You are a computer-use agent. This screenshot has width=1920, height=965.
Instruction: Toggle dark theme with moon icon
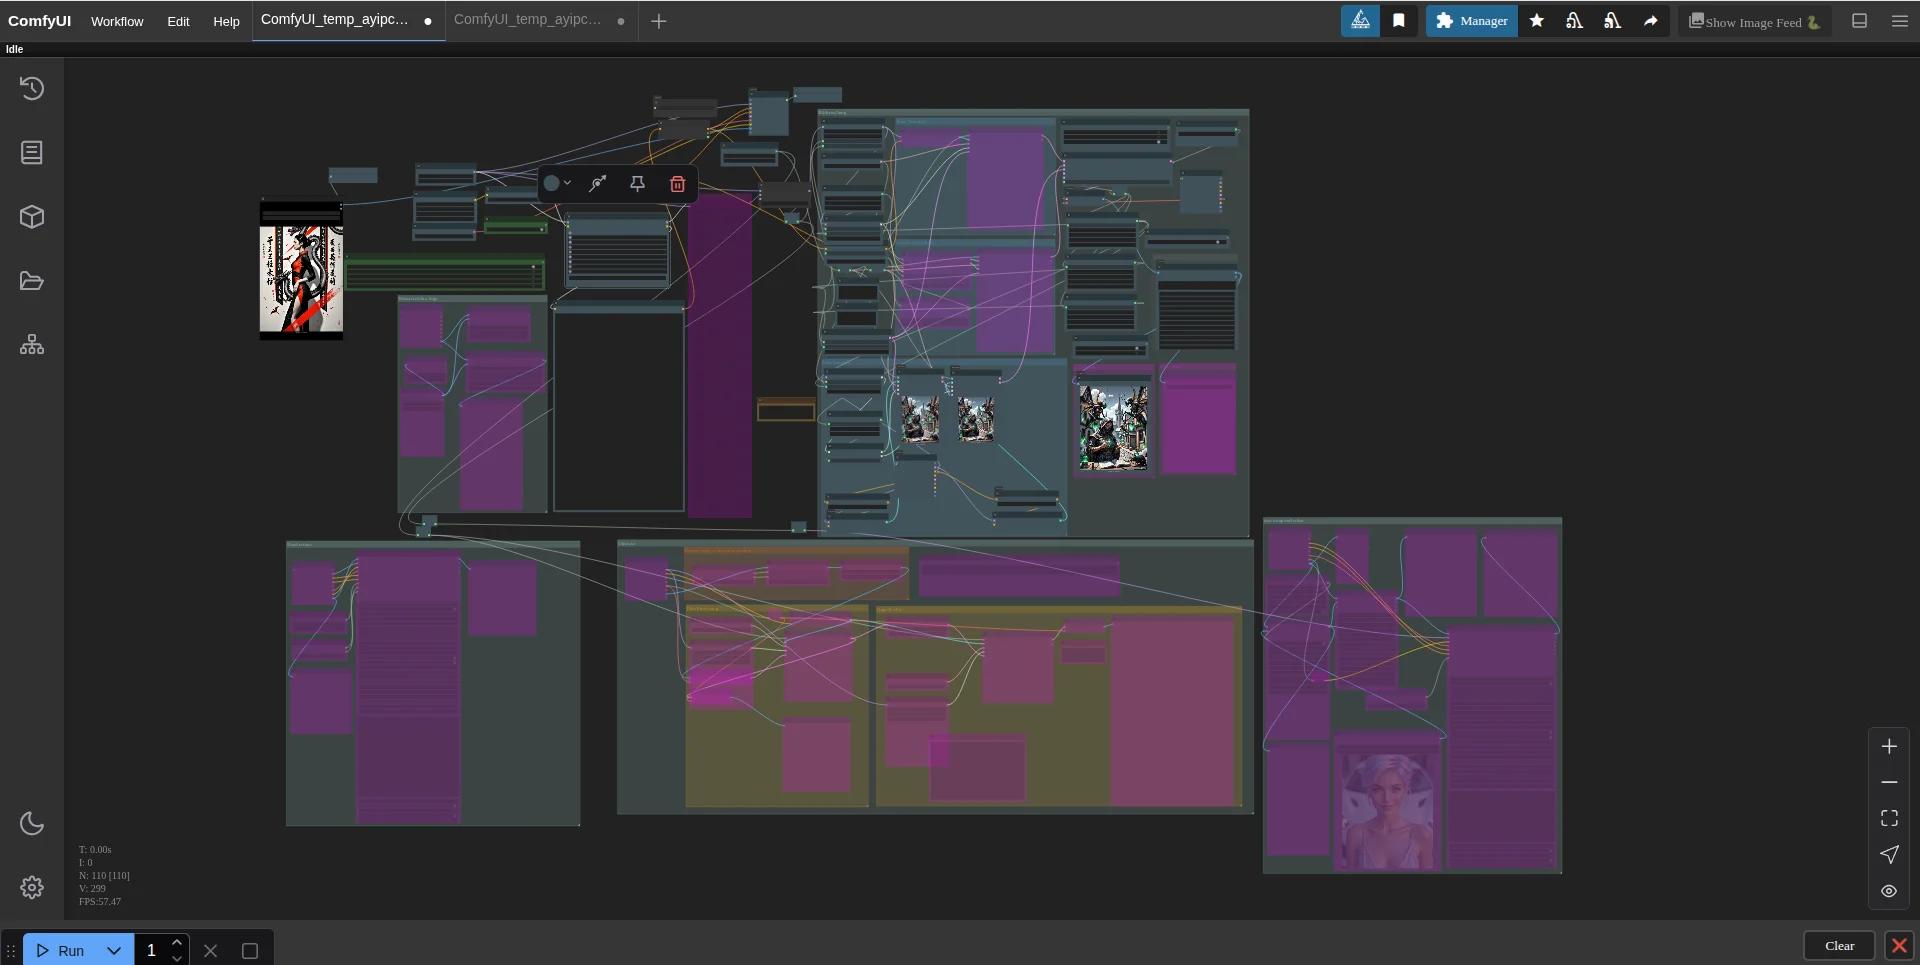tap(32, 824)
